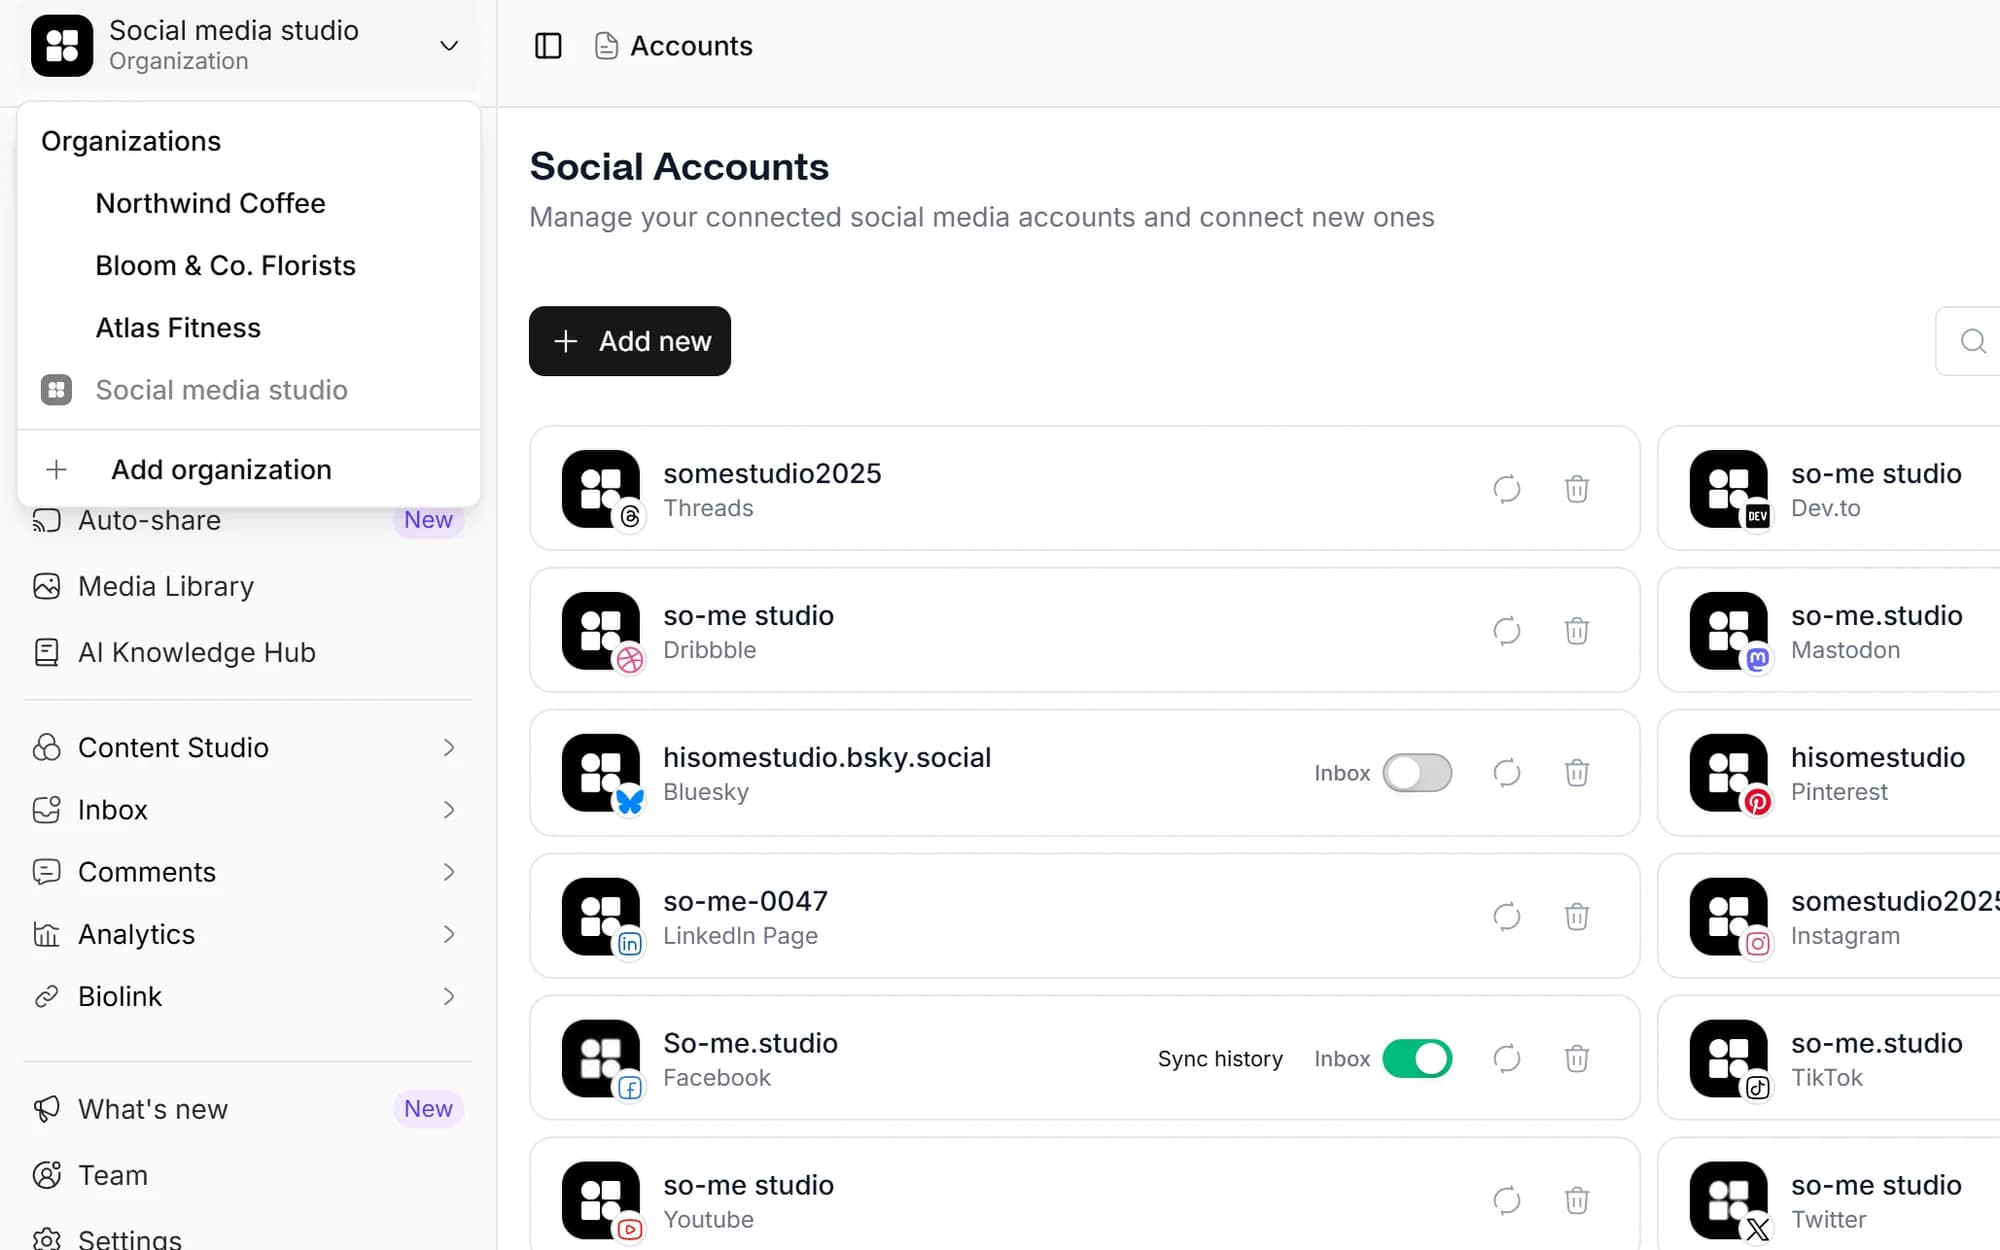Collapse the organization switcher dropdown
The height and width of the screenshot is (1250, 2000).
(449, 46)
